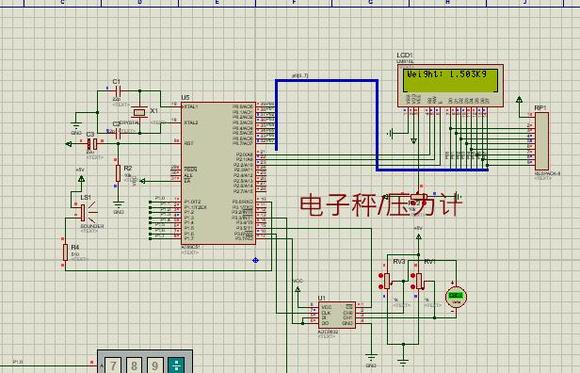580x373 pixels.
Task: Select the U5 microcontroller chip body
Action: [218, 174]
